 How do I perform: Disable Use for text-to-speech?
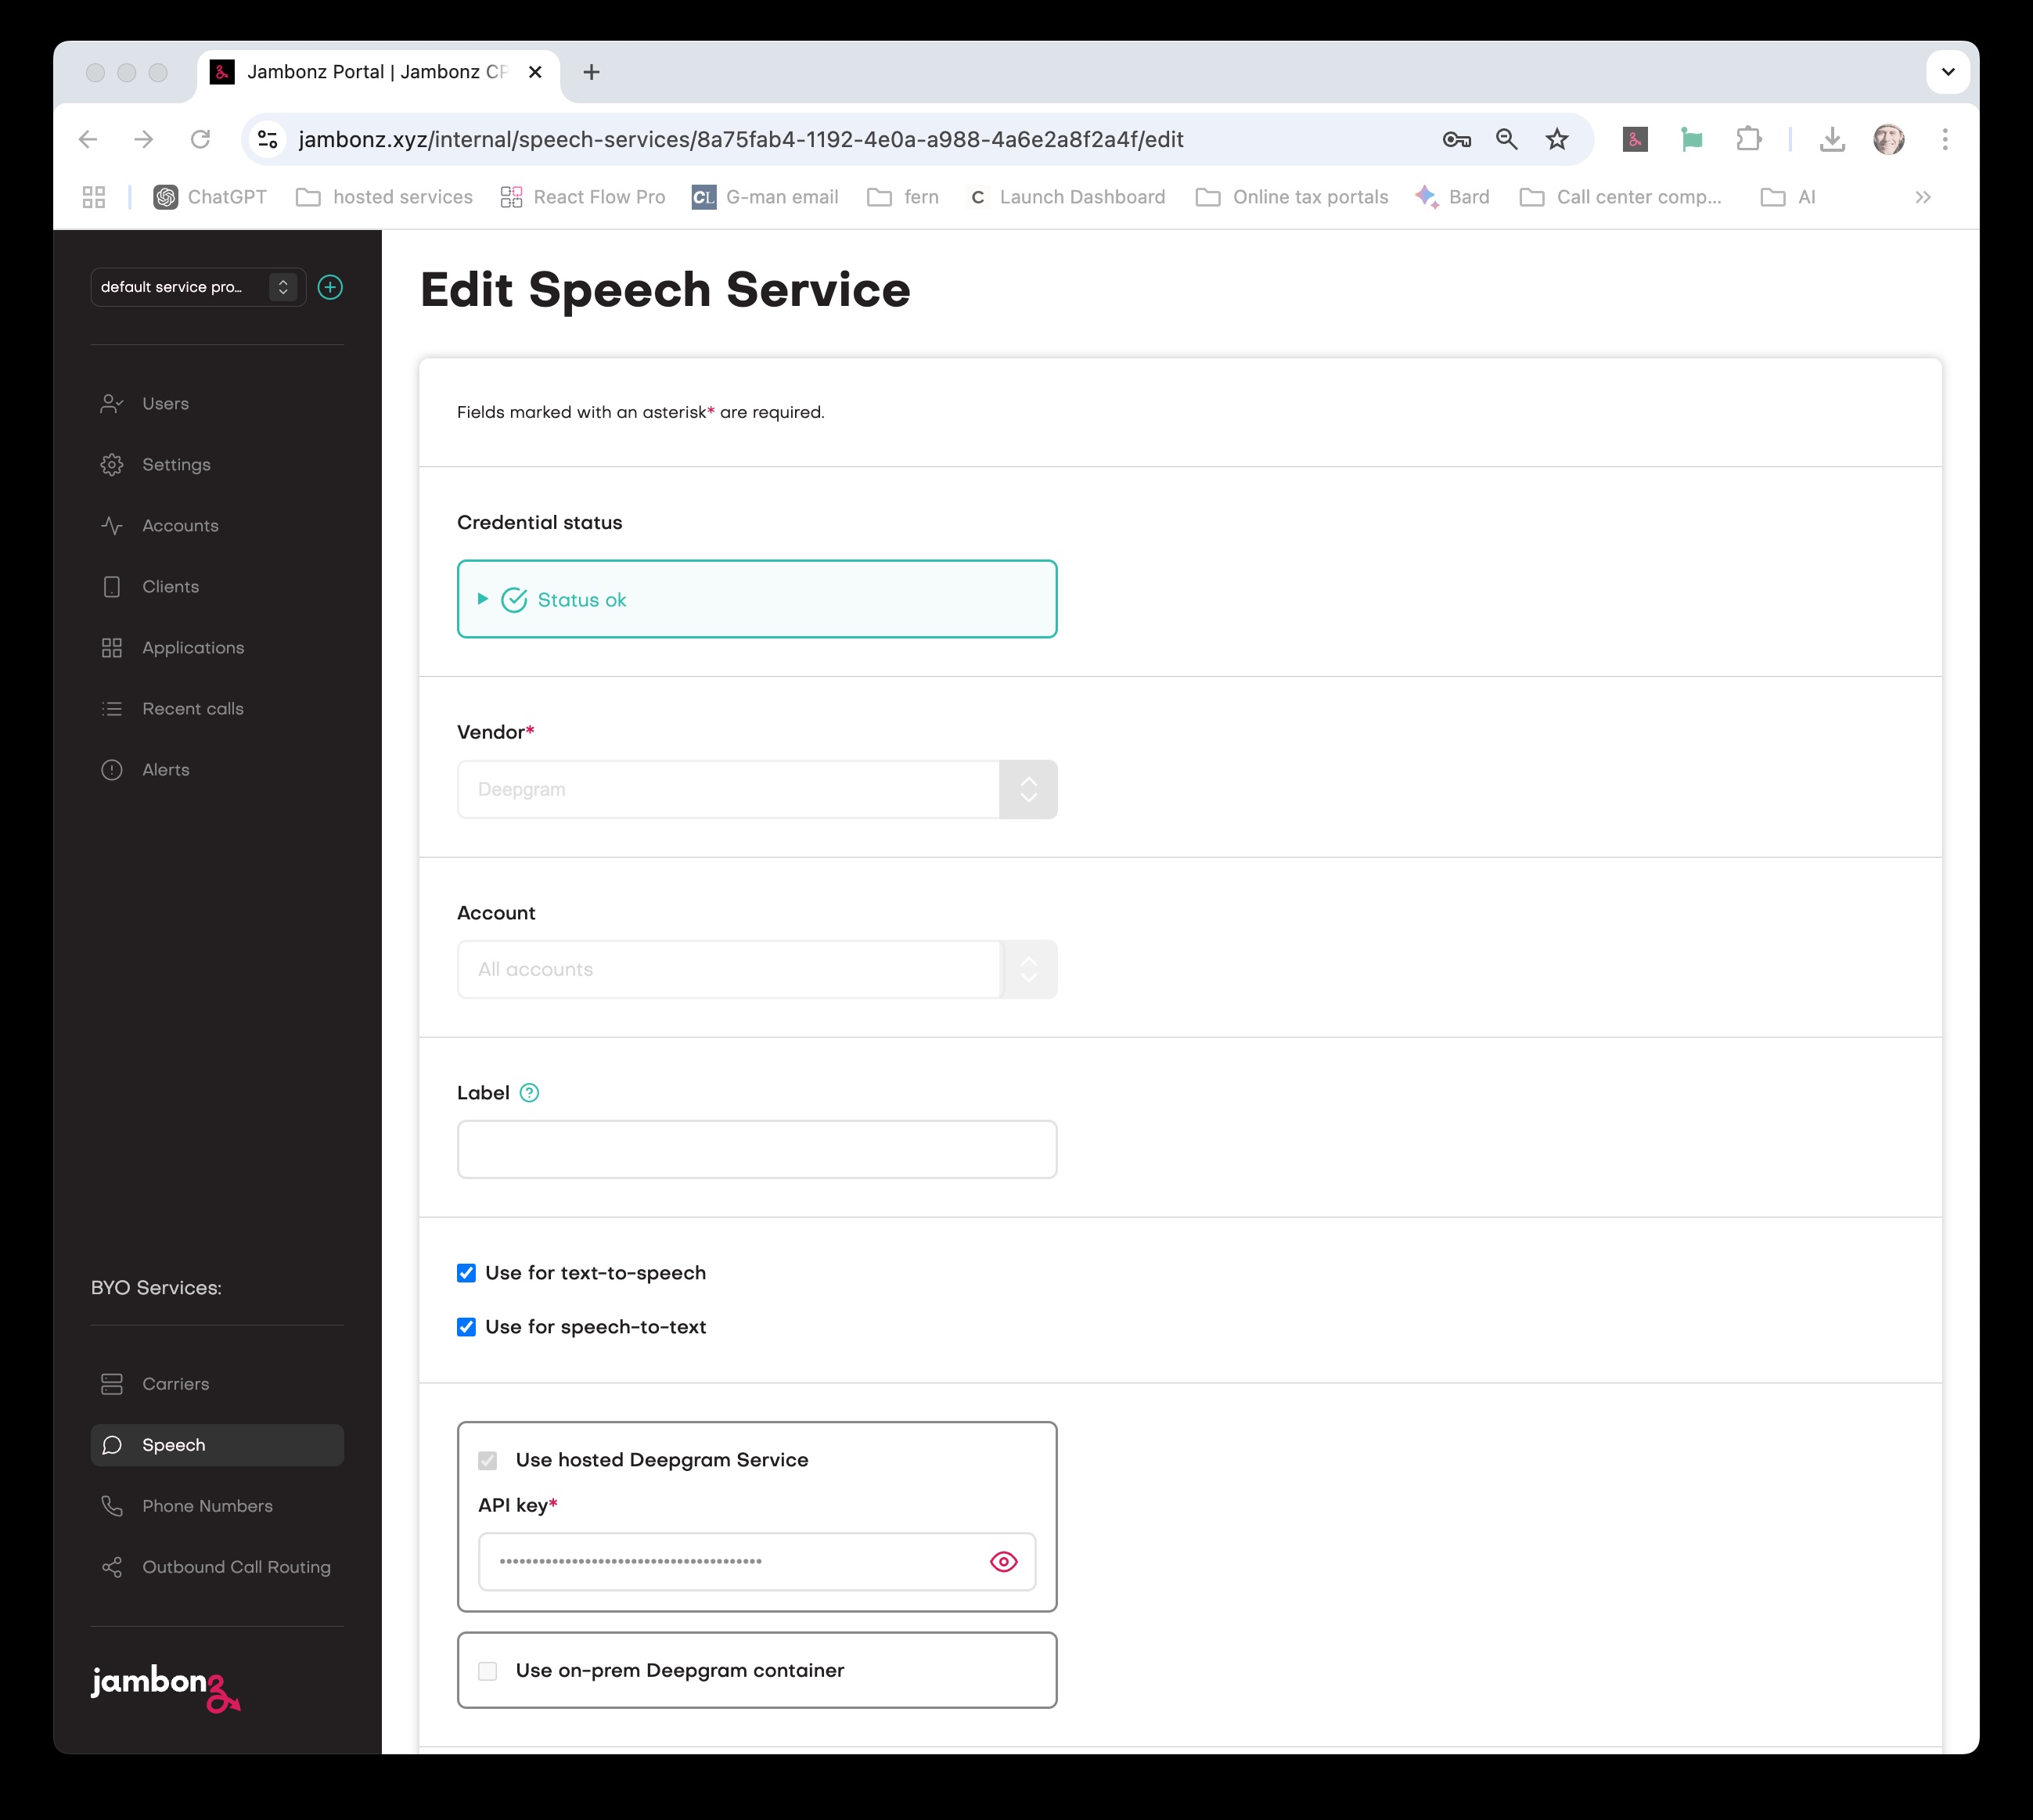click(466, 1272)
